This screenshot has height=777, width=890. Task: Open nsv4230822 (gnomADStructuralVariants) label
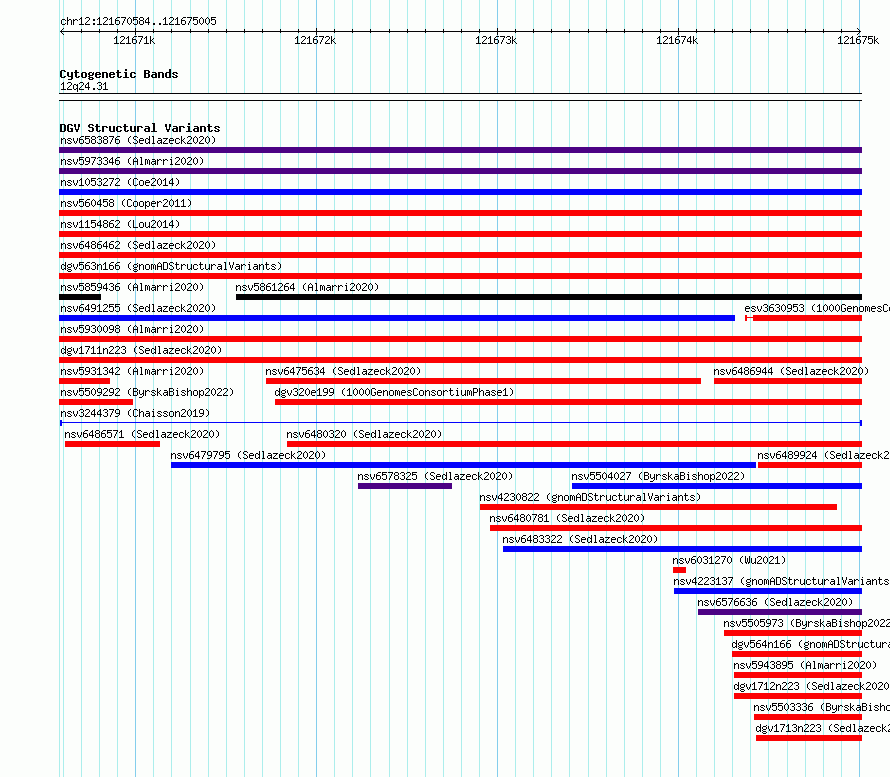click(x=590, y=497)
